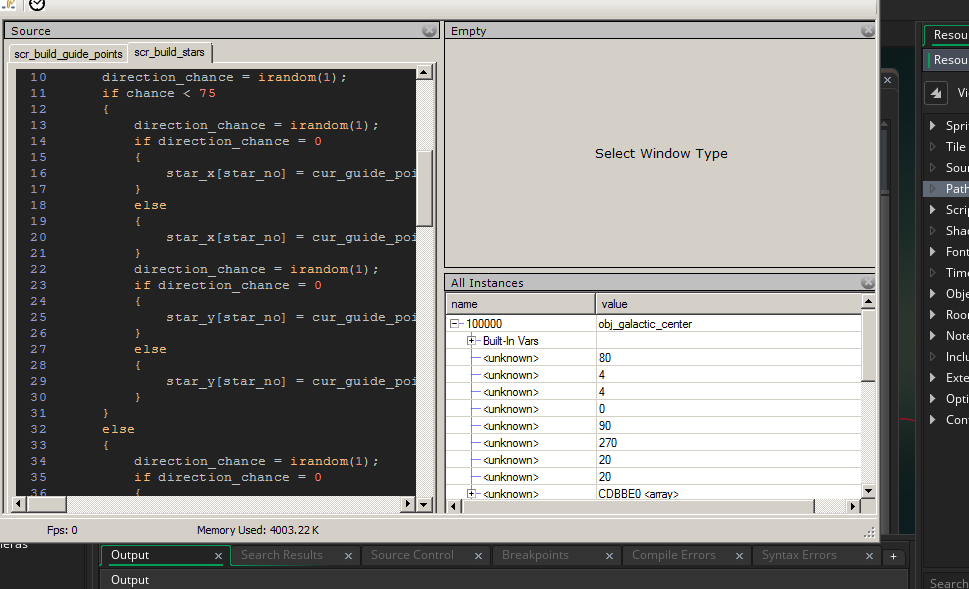Close the Empty window with its X icon
This screenshot has height=589, width=969.
pyautogui.click(x=886, y=79)
